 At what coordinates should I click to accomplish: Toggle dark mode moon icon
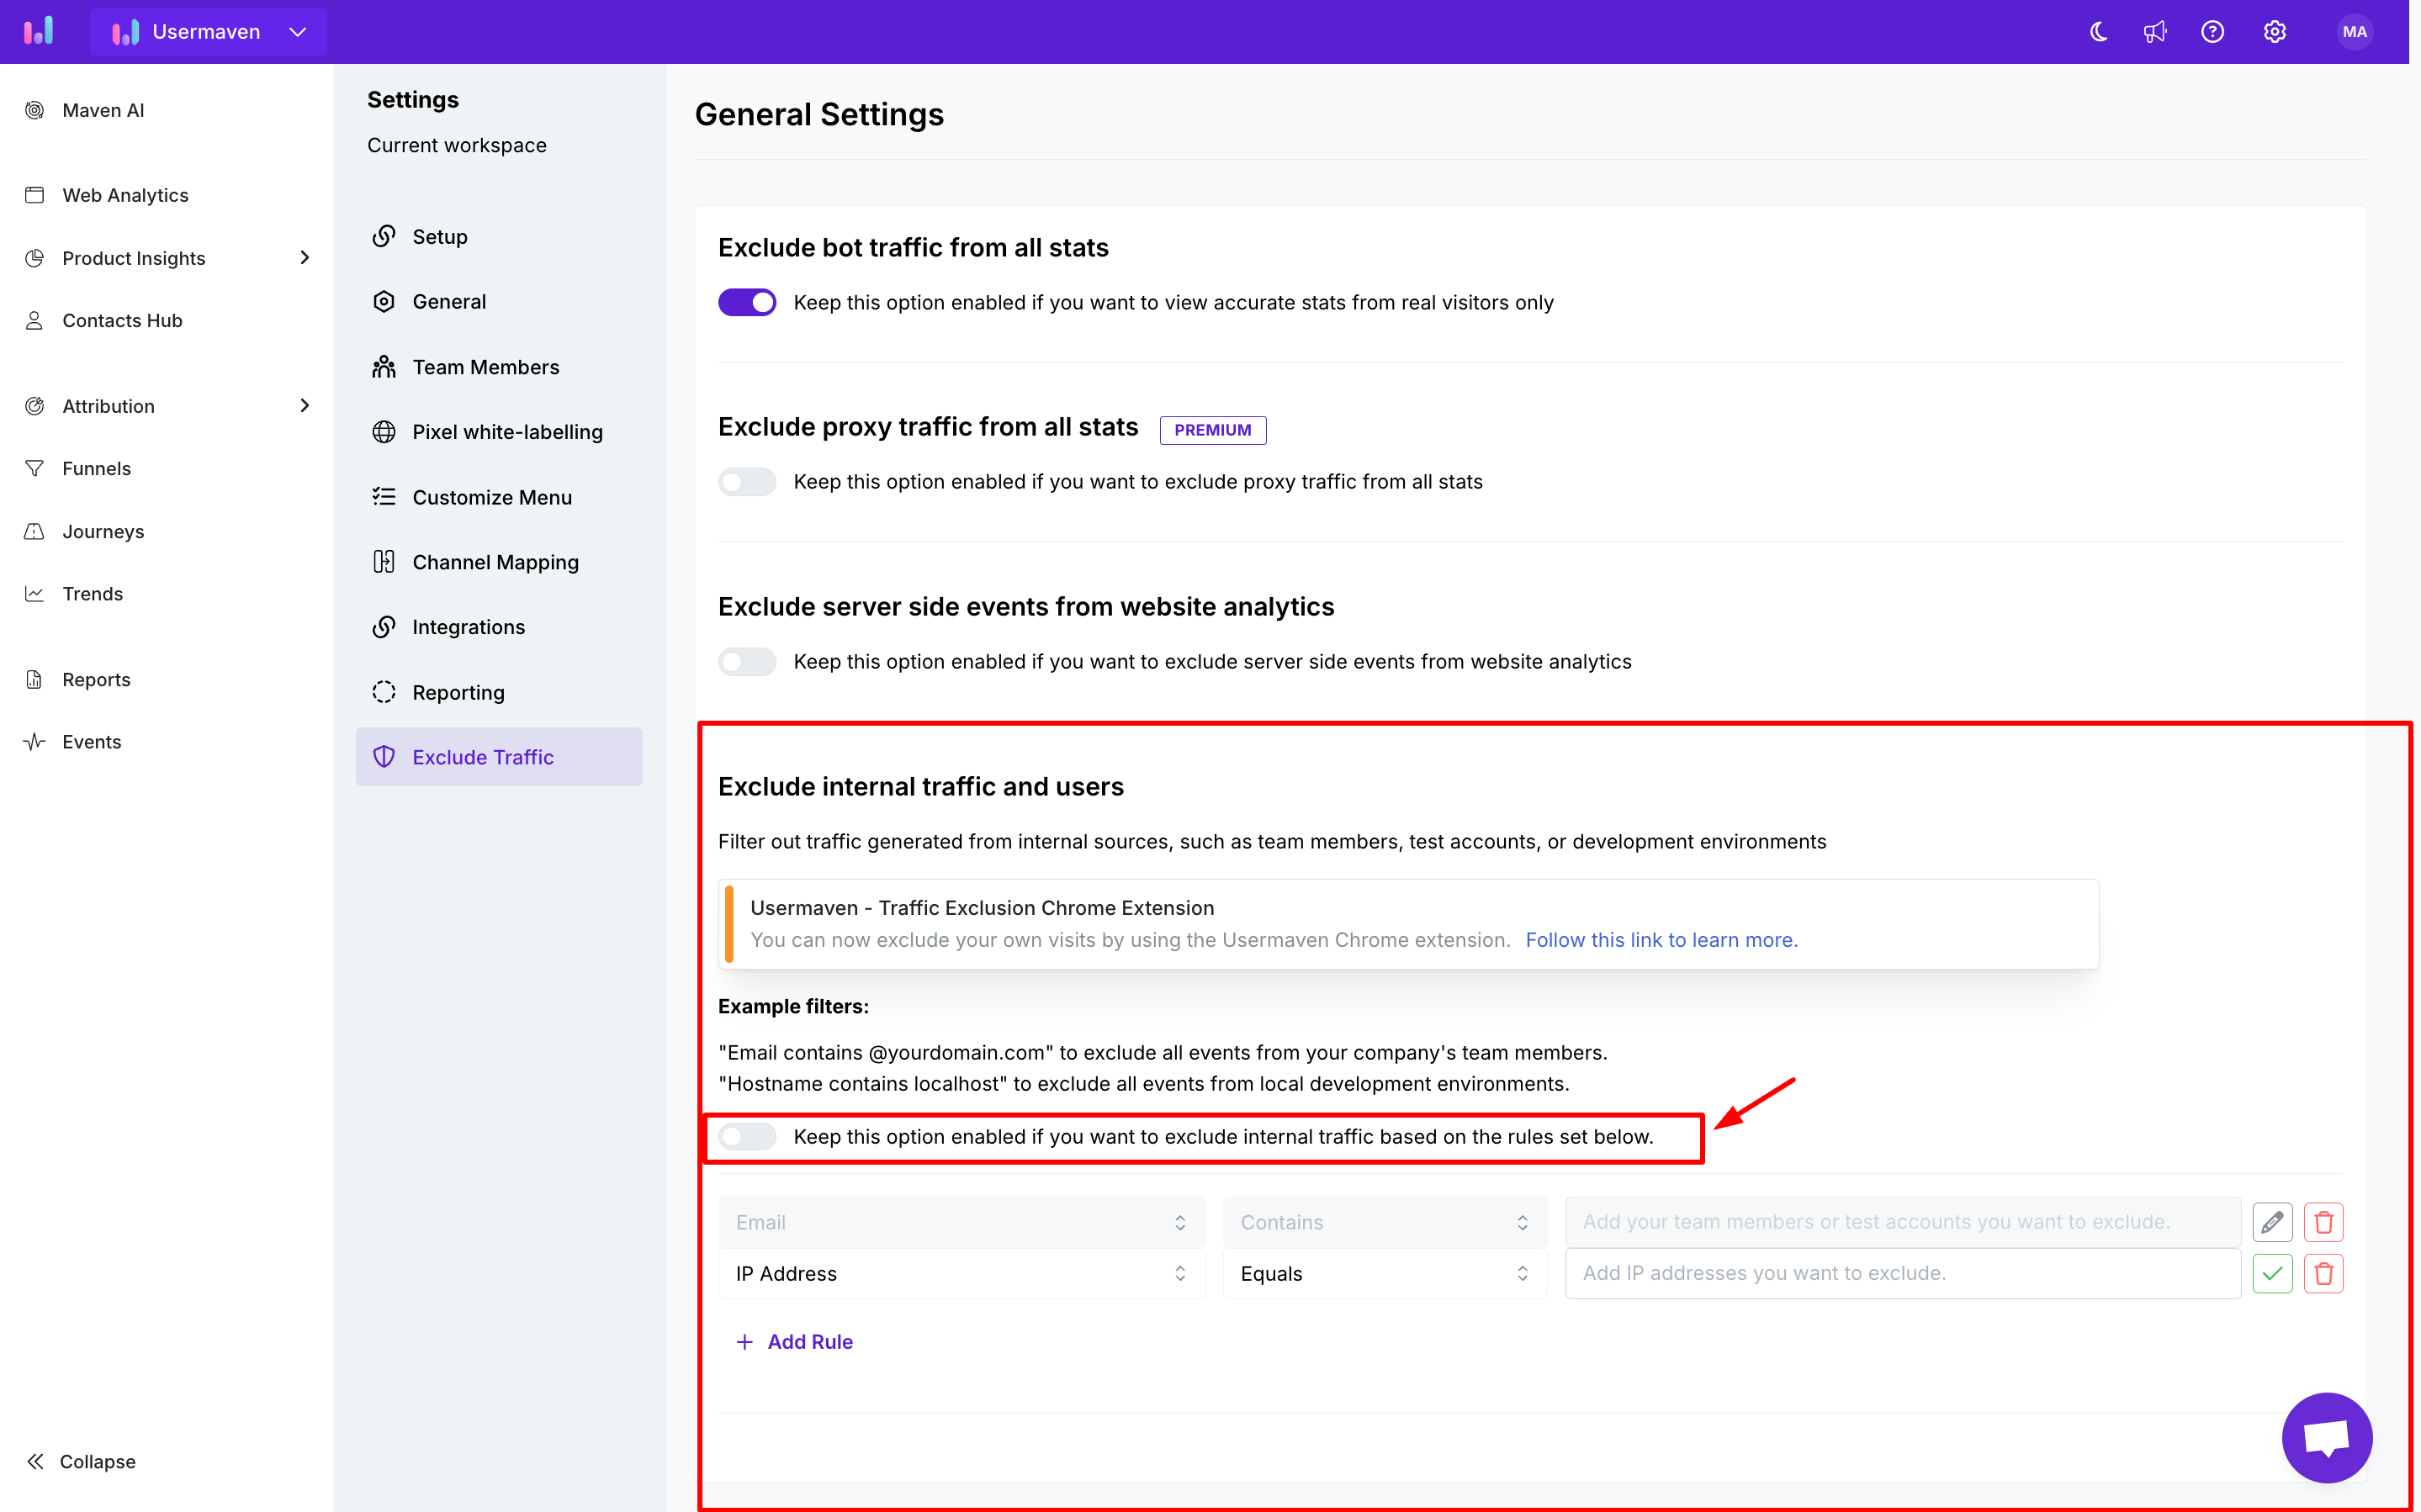2098,32
